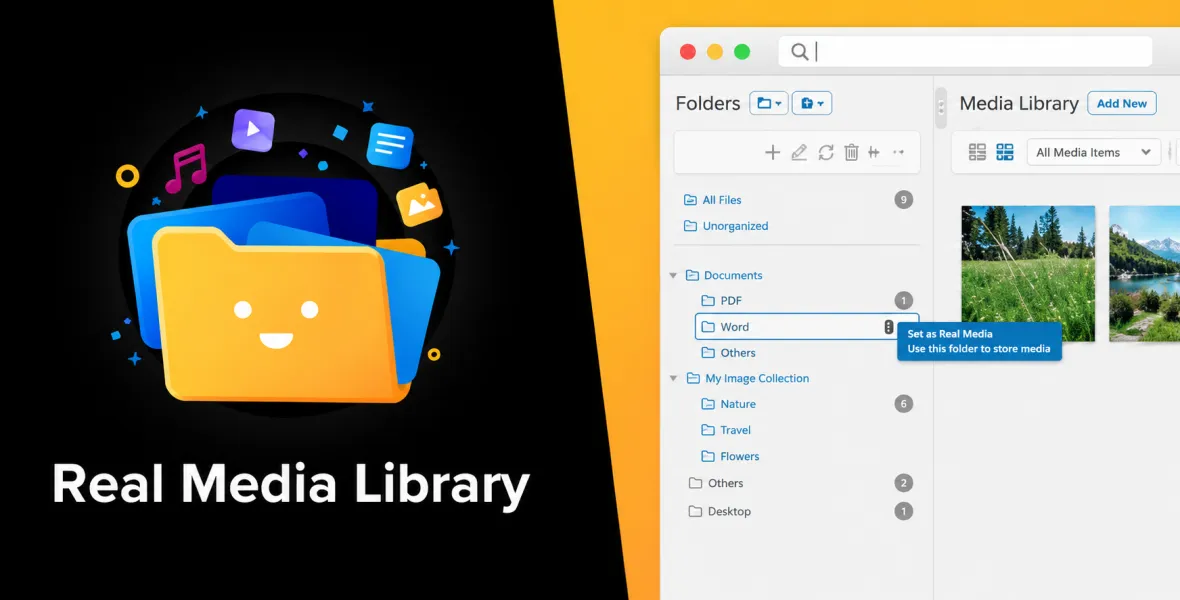The image size is (1180, 600).
Task: Select the My Image Collection folder
Action: [x=757, y=379]
